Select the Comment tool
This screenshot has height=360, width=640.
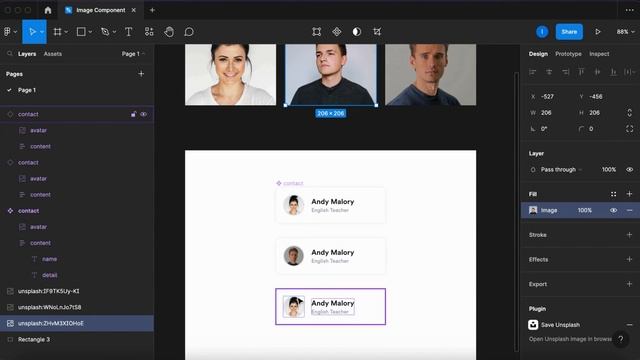click(x=189, y=32)
